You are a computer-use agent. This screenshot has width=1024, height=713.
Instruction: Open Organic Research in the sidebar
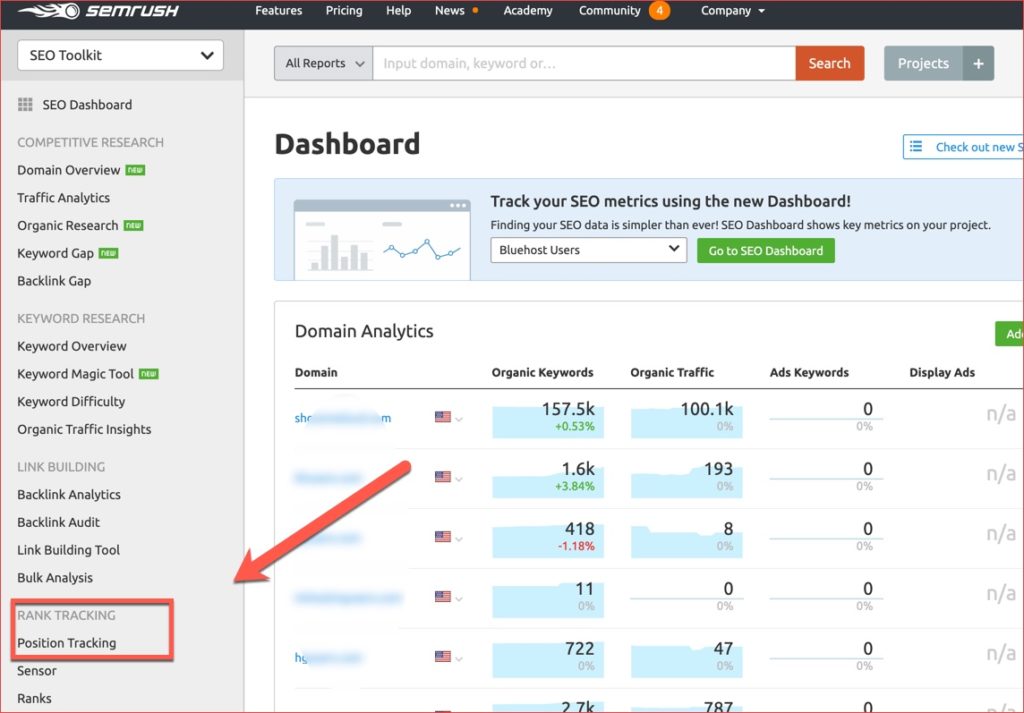point(67,226)
